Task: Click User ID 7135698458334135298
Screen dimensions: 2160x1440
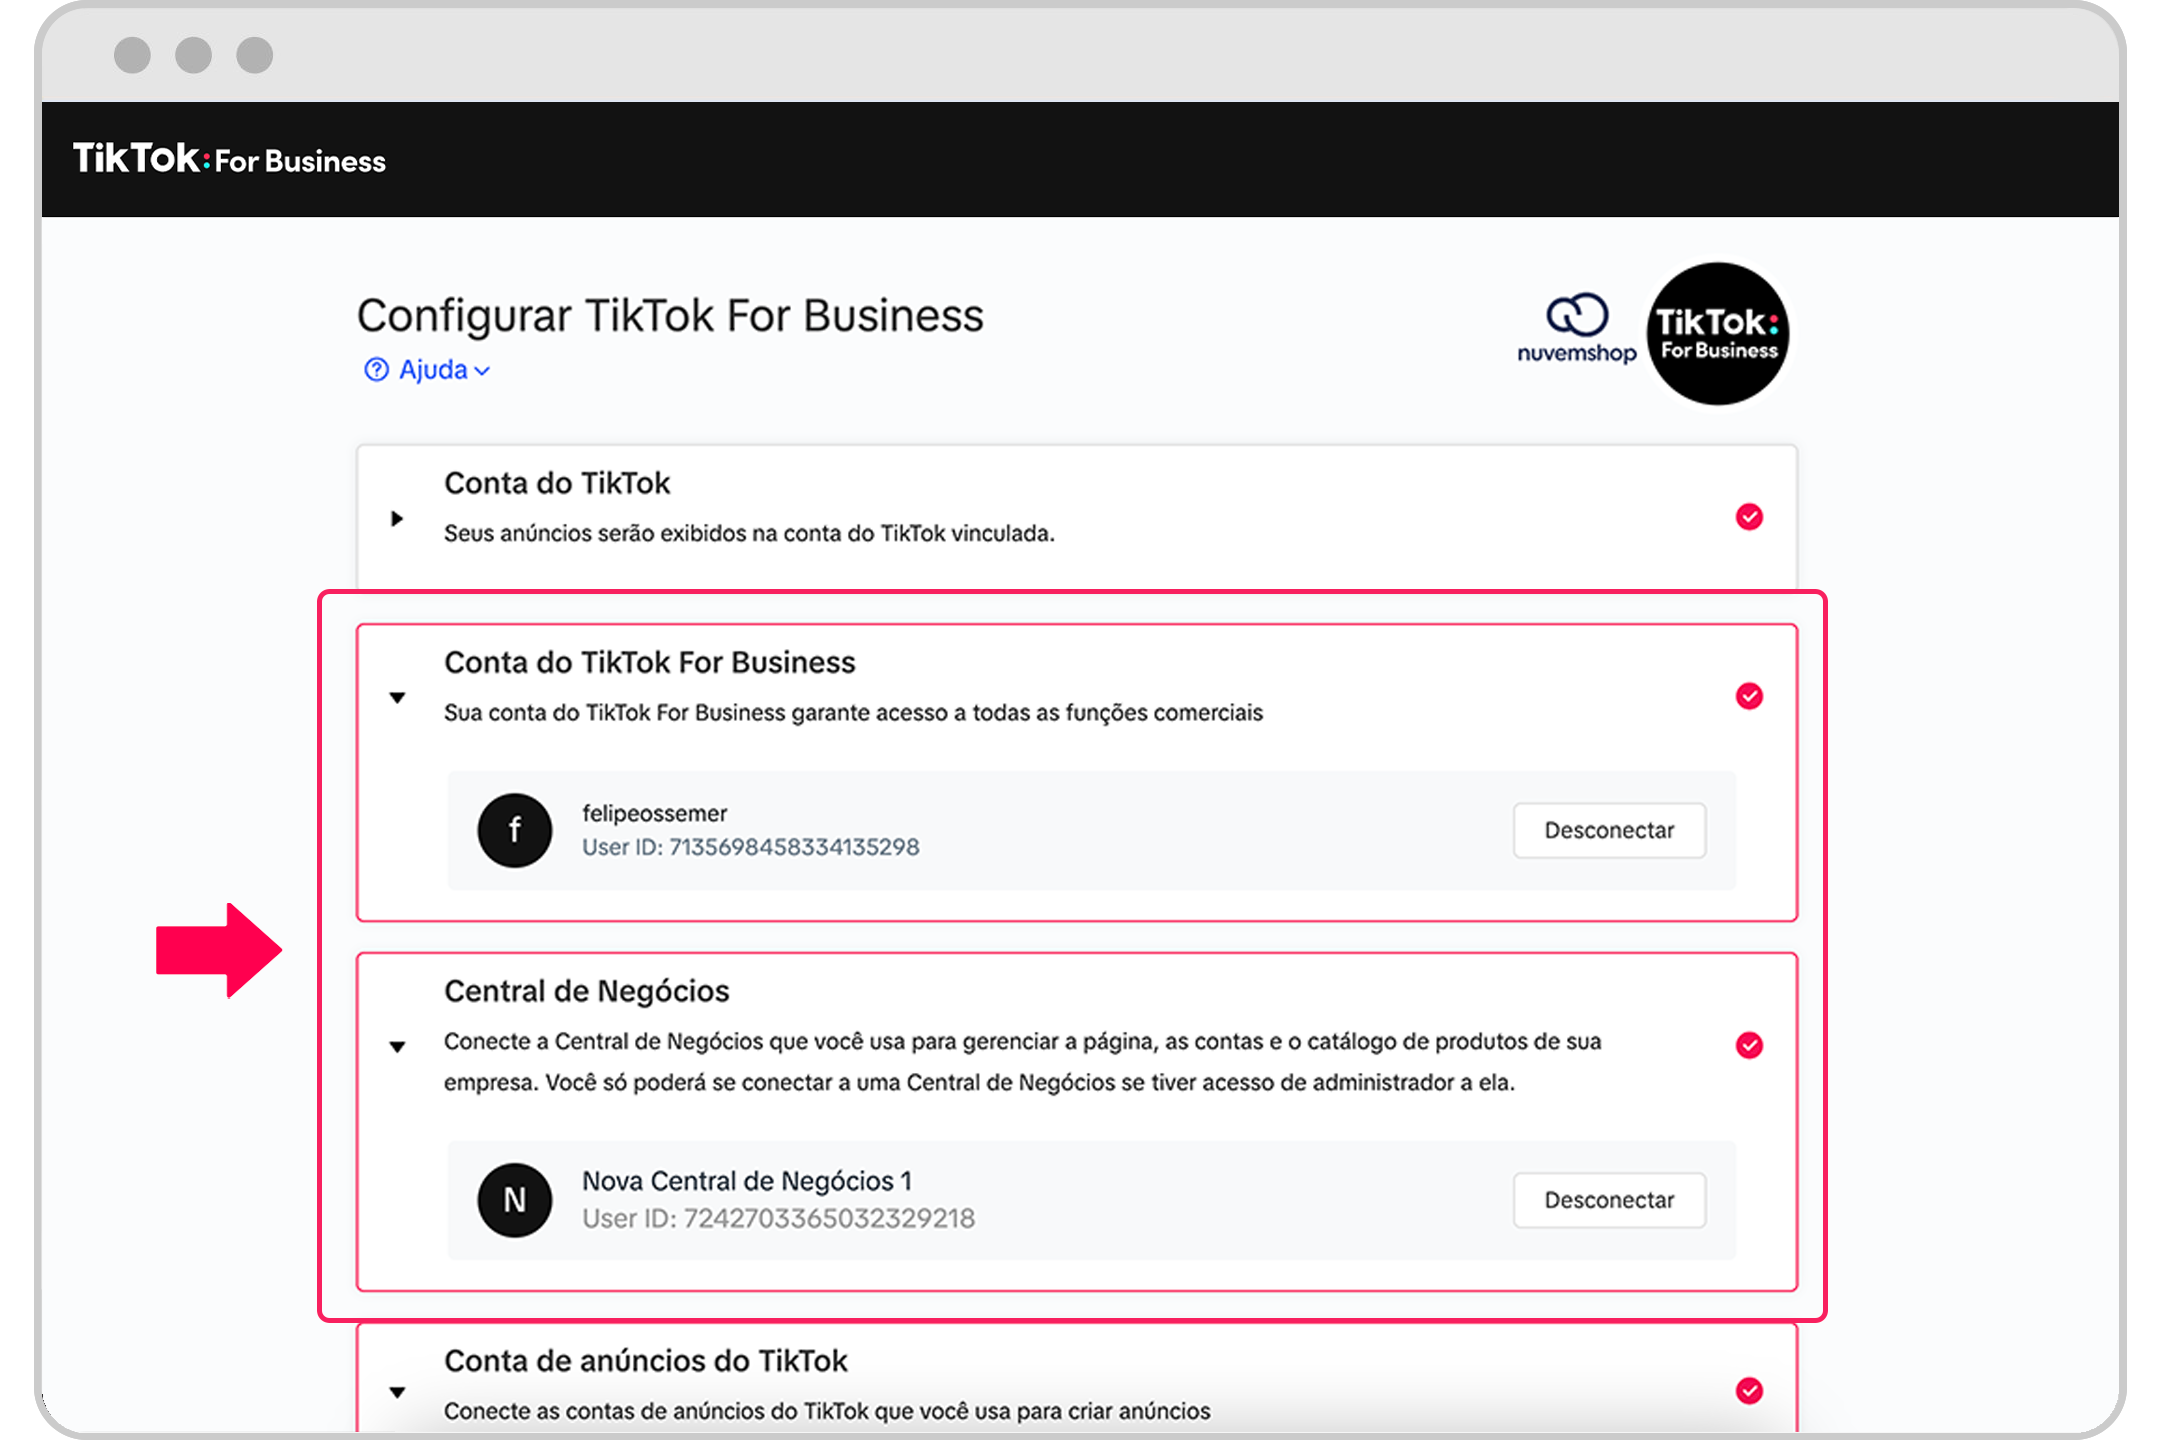Action: coord(751,847)
